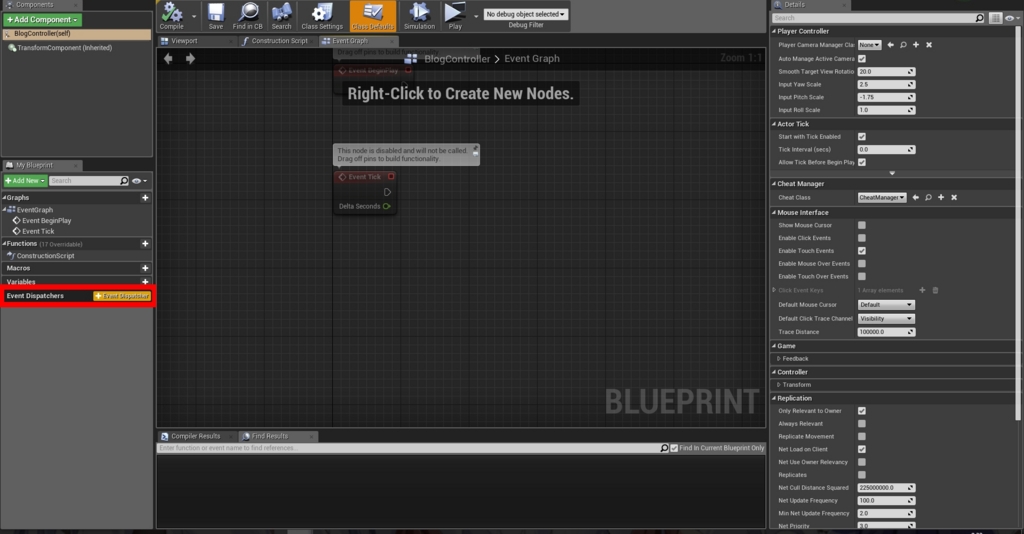1024x534 pixels.
Task: Switch to Event Graph tab
Action: [x=350, y=40]
